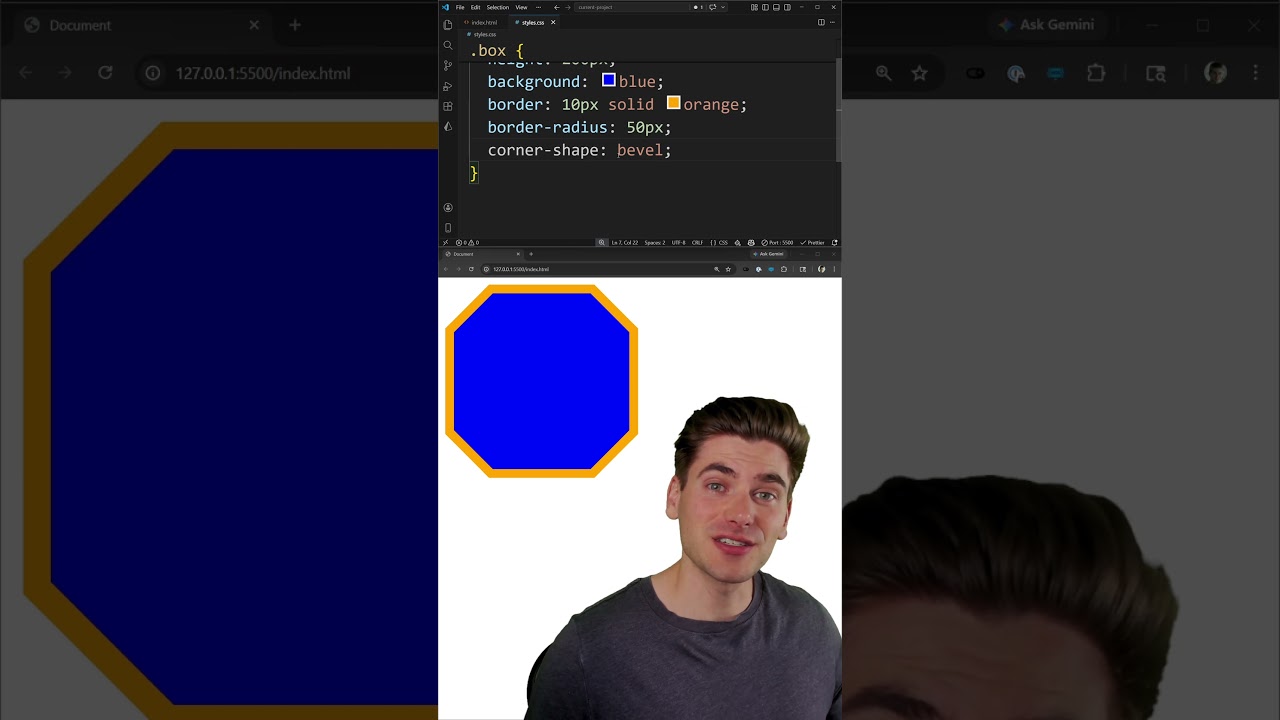Toggle the primary side bar layout button

765,7
